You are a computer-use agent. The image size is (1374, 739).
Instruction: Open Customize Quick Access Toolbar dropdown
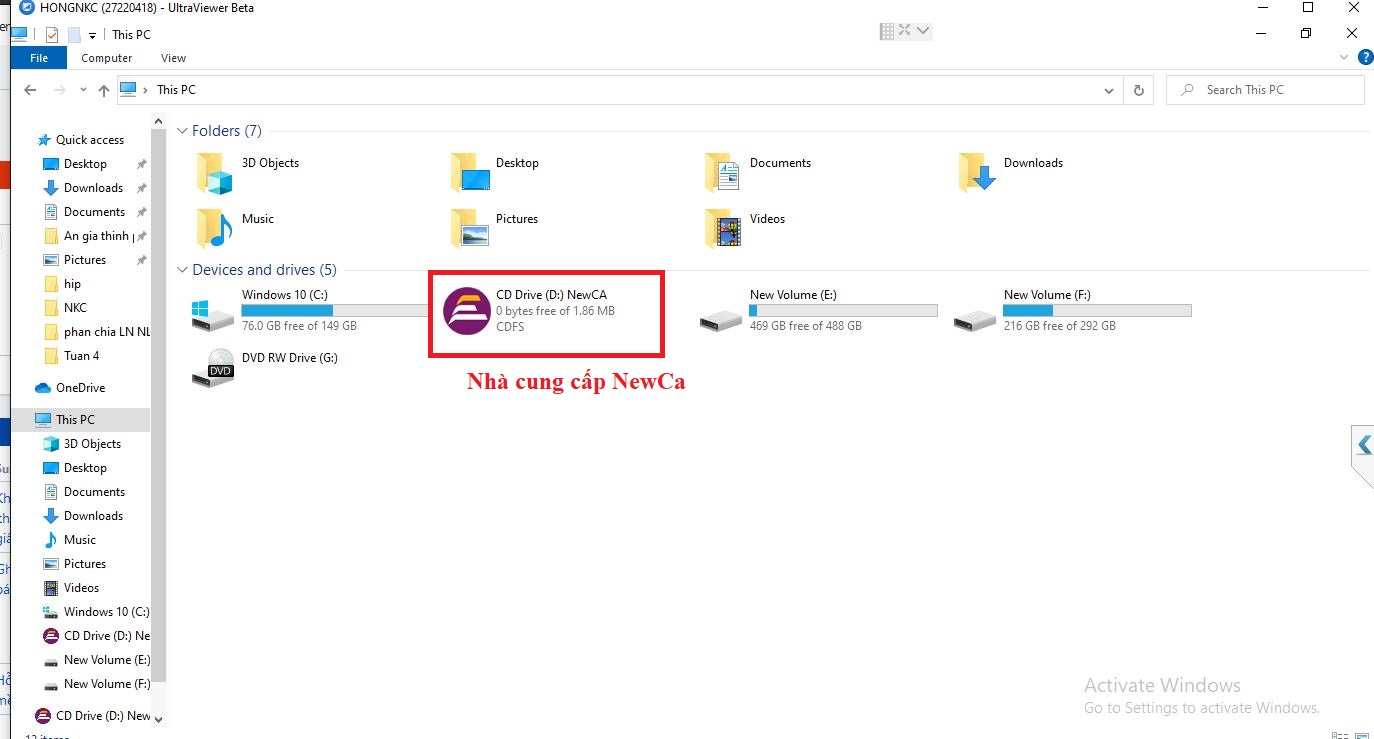tap(92, 35)
